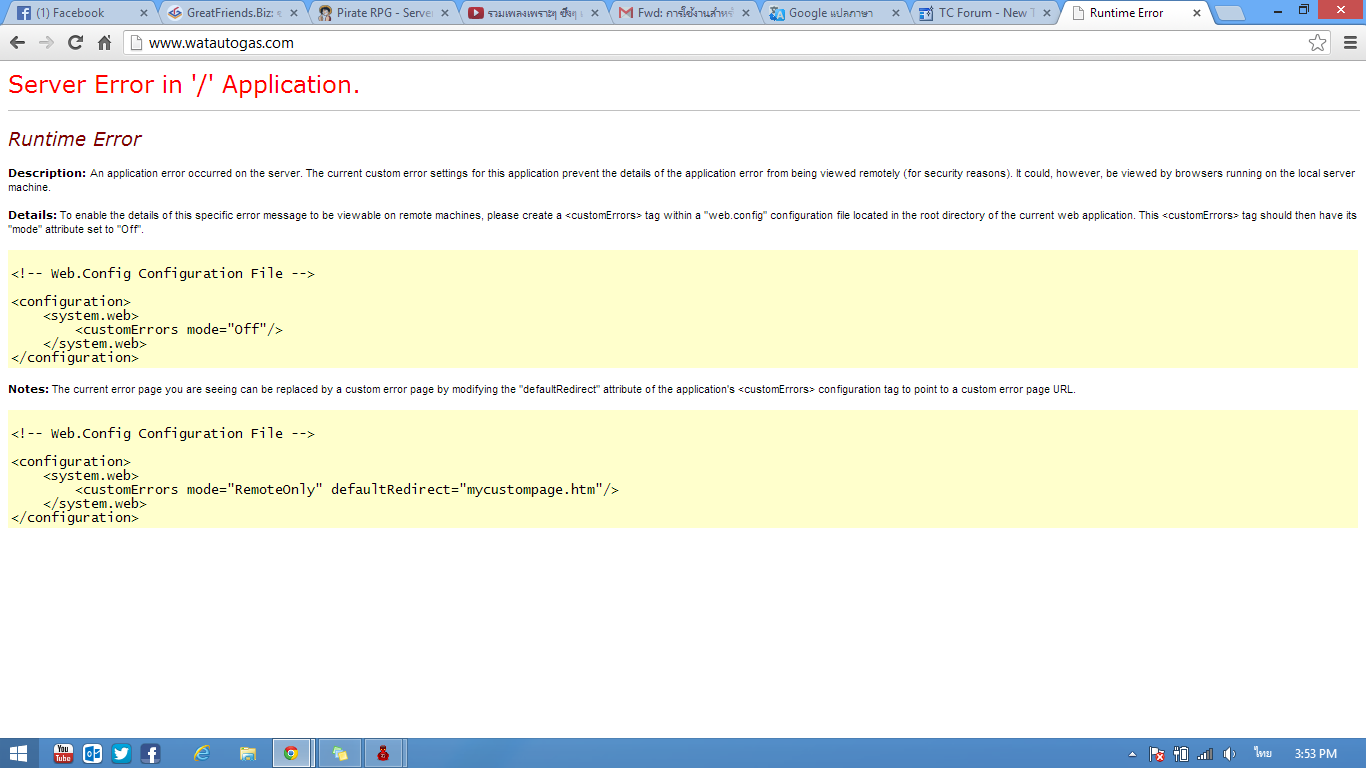Reload the page with the refresh icon
Image resolution: width=1366 pixels, height=768 pixels.
pos(75,43)
